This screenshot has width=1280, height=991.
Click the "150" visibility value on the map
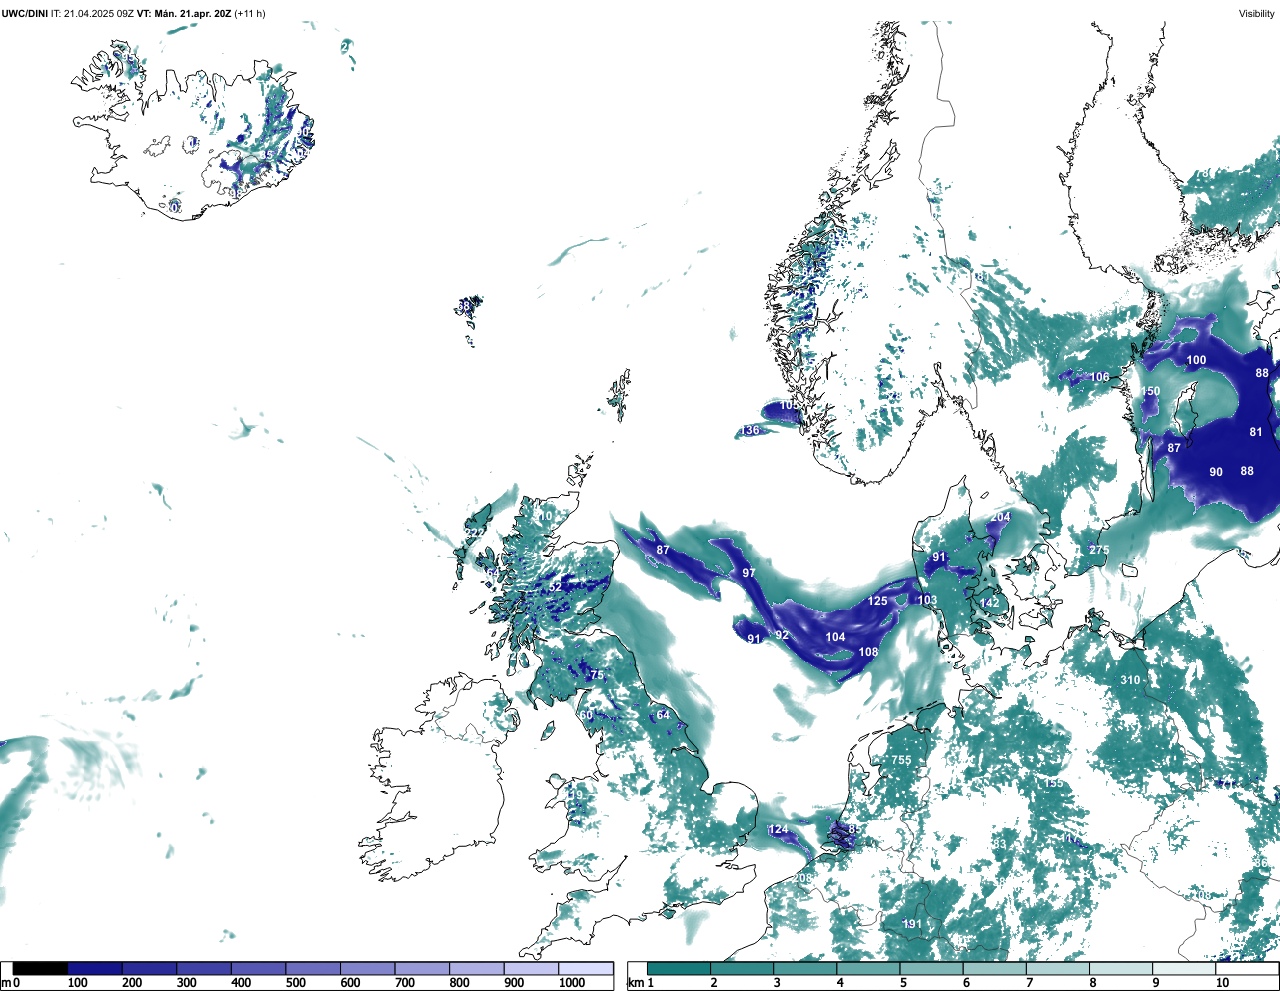[x=1151, y=392]
